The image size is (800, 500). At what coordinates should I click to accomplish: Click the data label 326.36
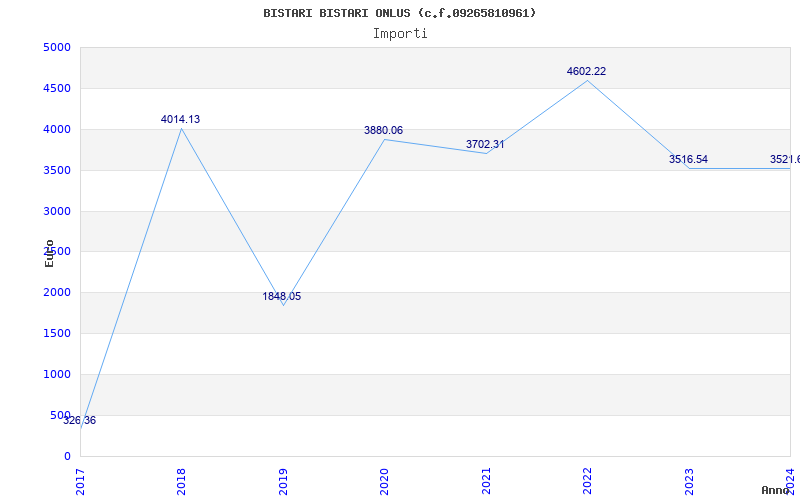79,421
